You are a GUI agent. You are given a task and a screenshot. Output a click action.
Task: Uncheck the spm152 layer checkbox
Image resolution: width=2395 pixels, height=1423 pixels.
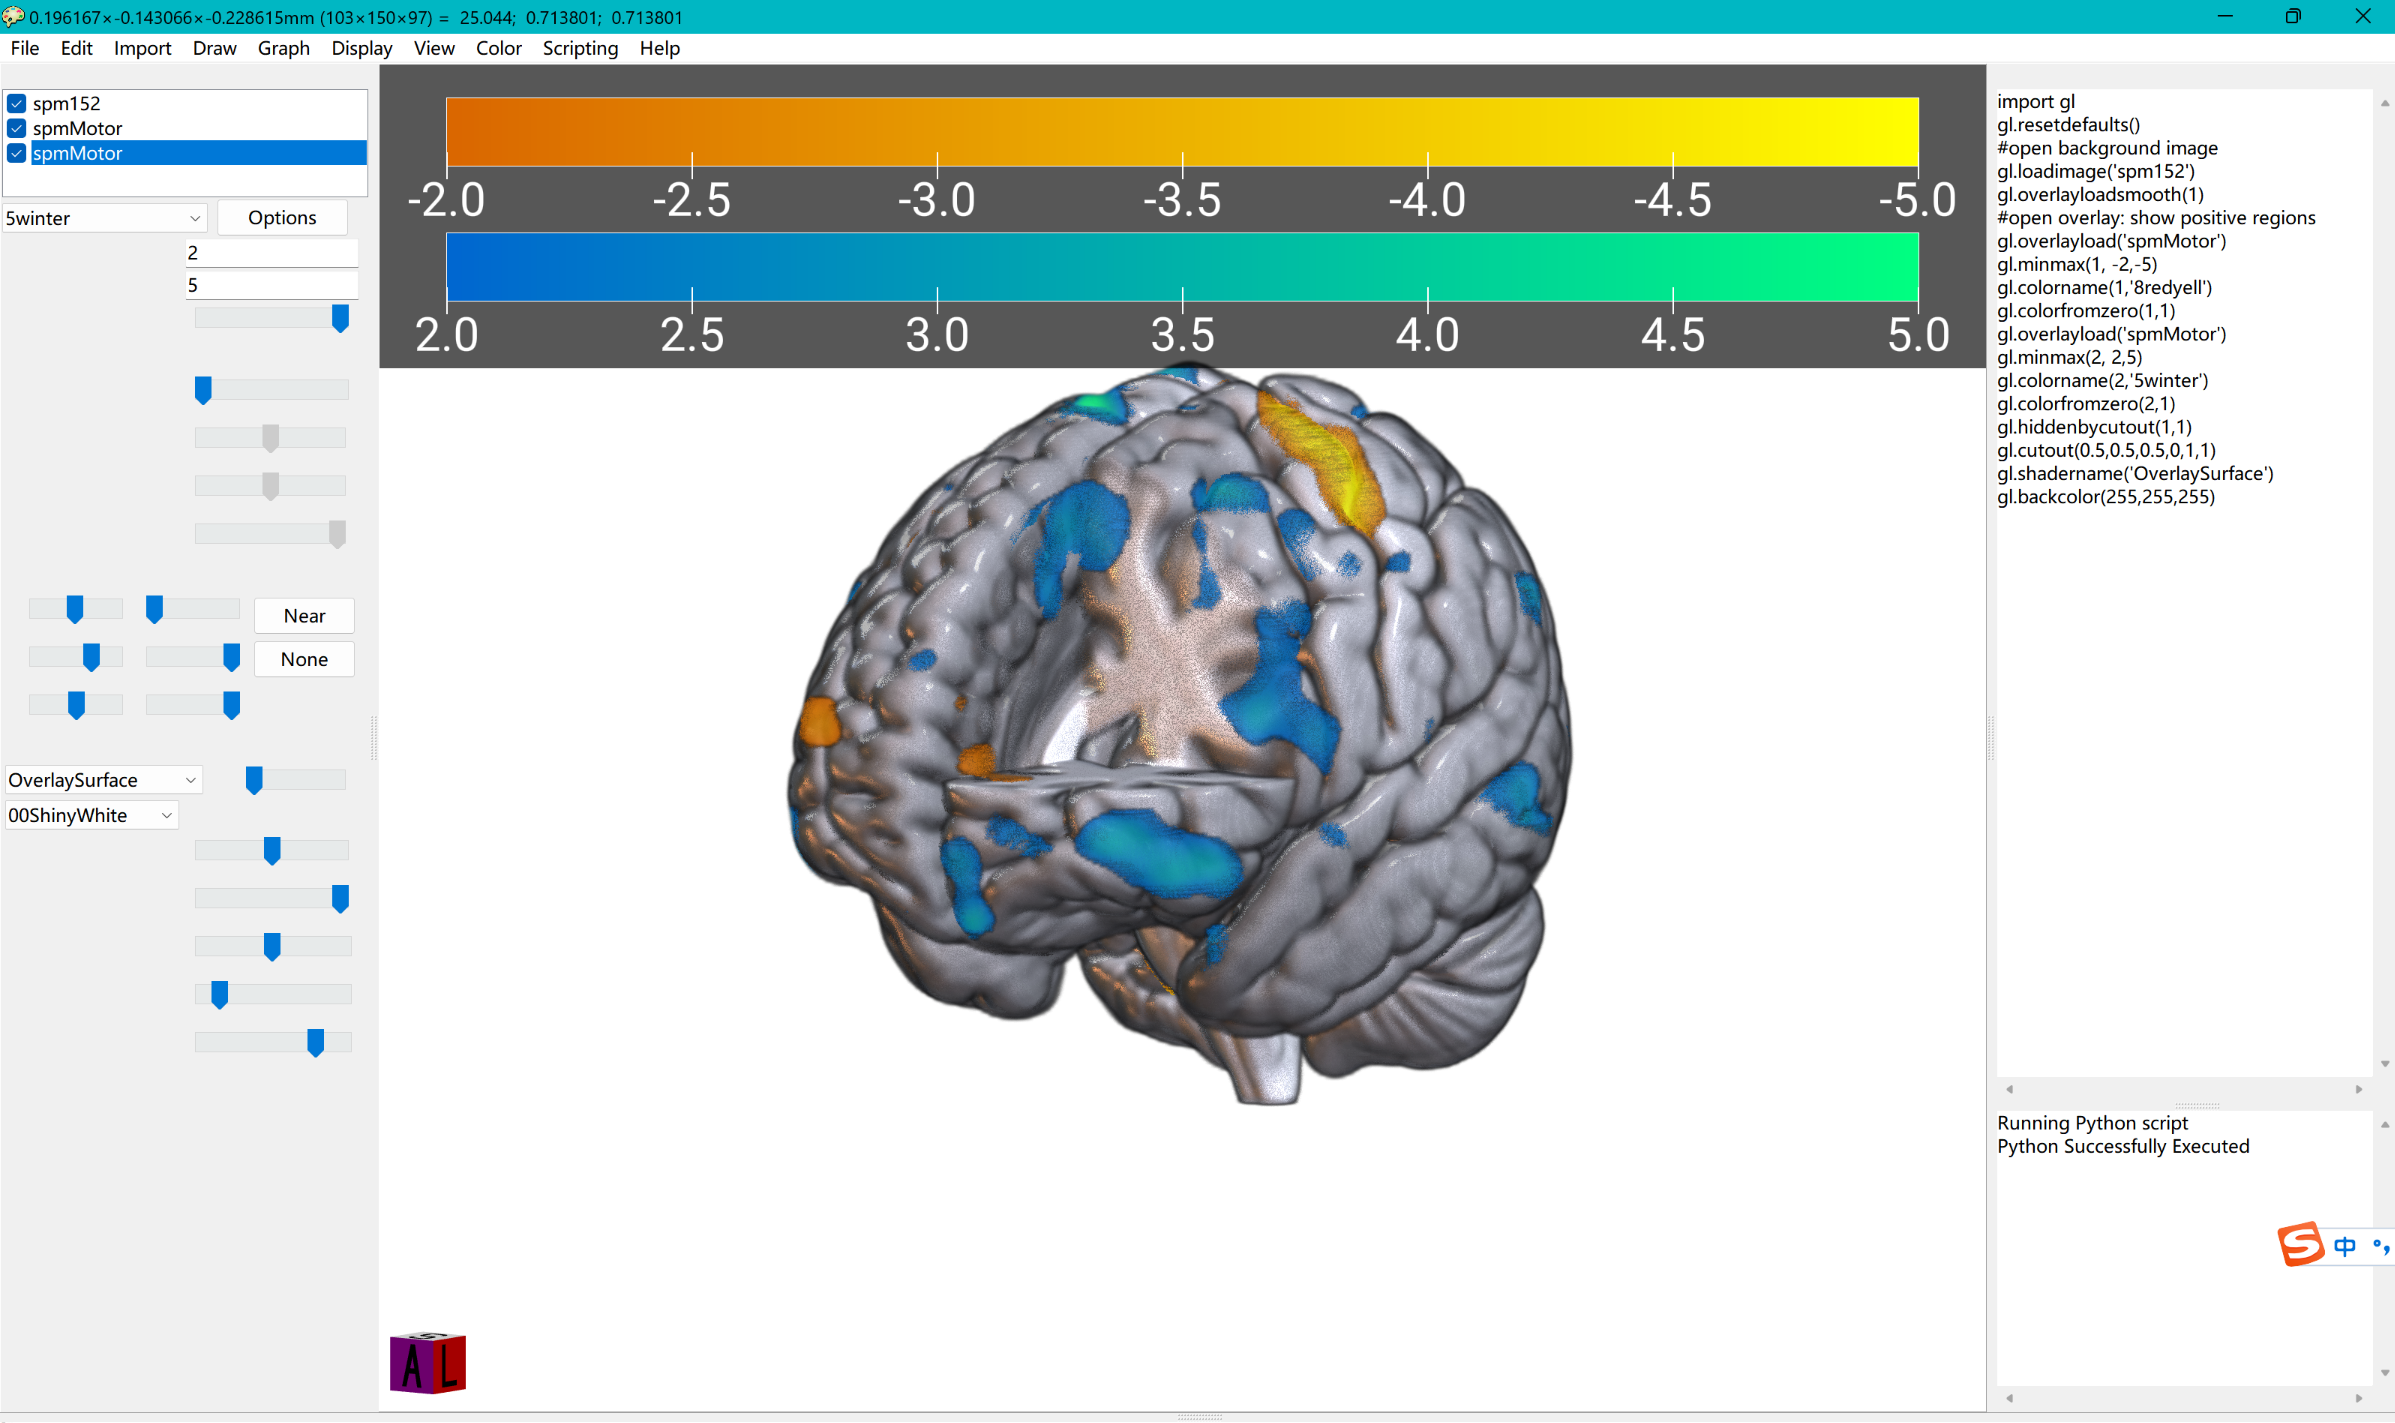[17, 103]
